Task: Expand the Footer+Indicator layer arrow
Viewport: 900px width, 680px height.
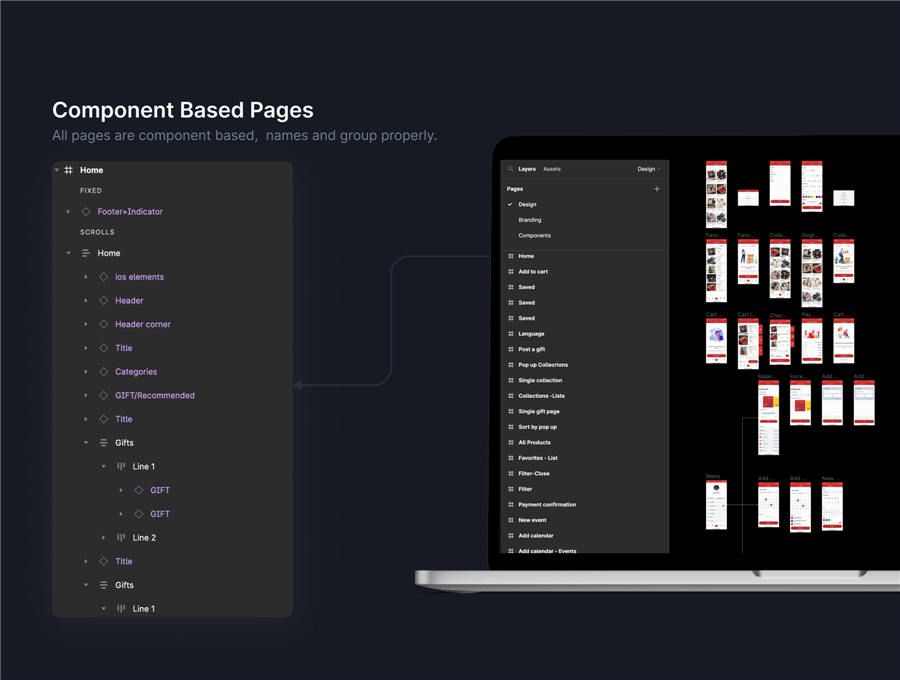Action: click(68, 212)
